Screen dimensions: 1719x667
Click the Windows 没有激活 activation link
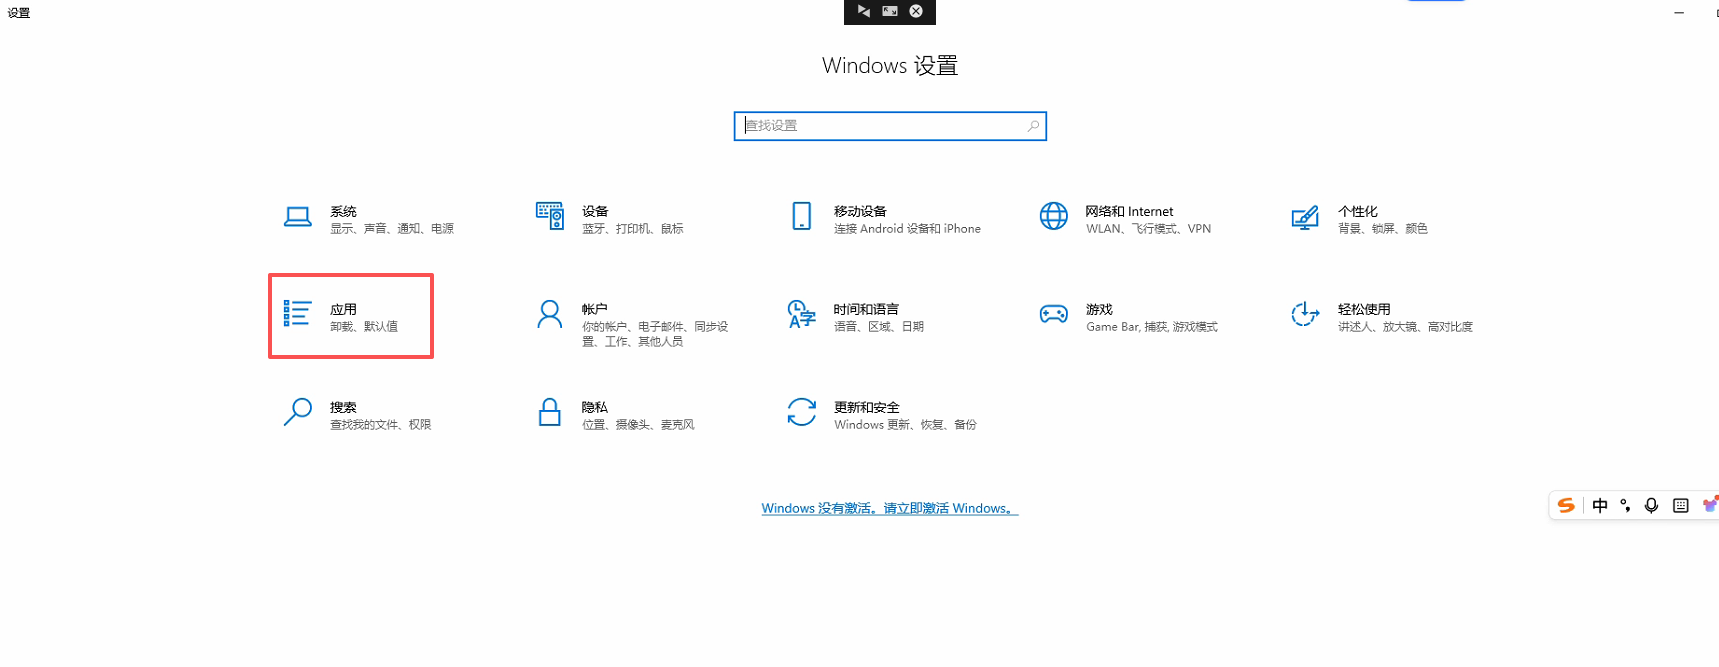pyautogui.click(x=889, y=508)
